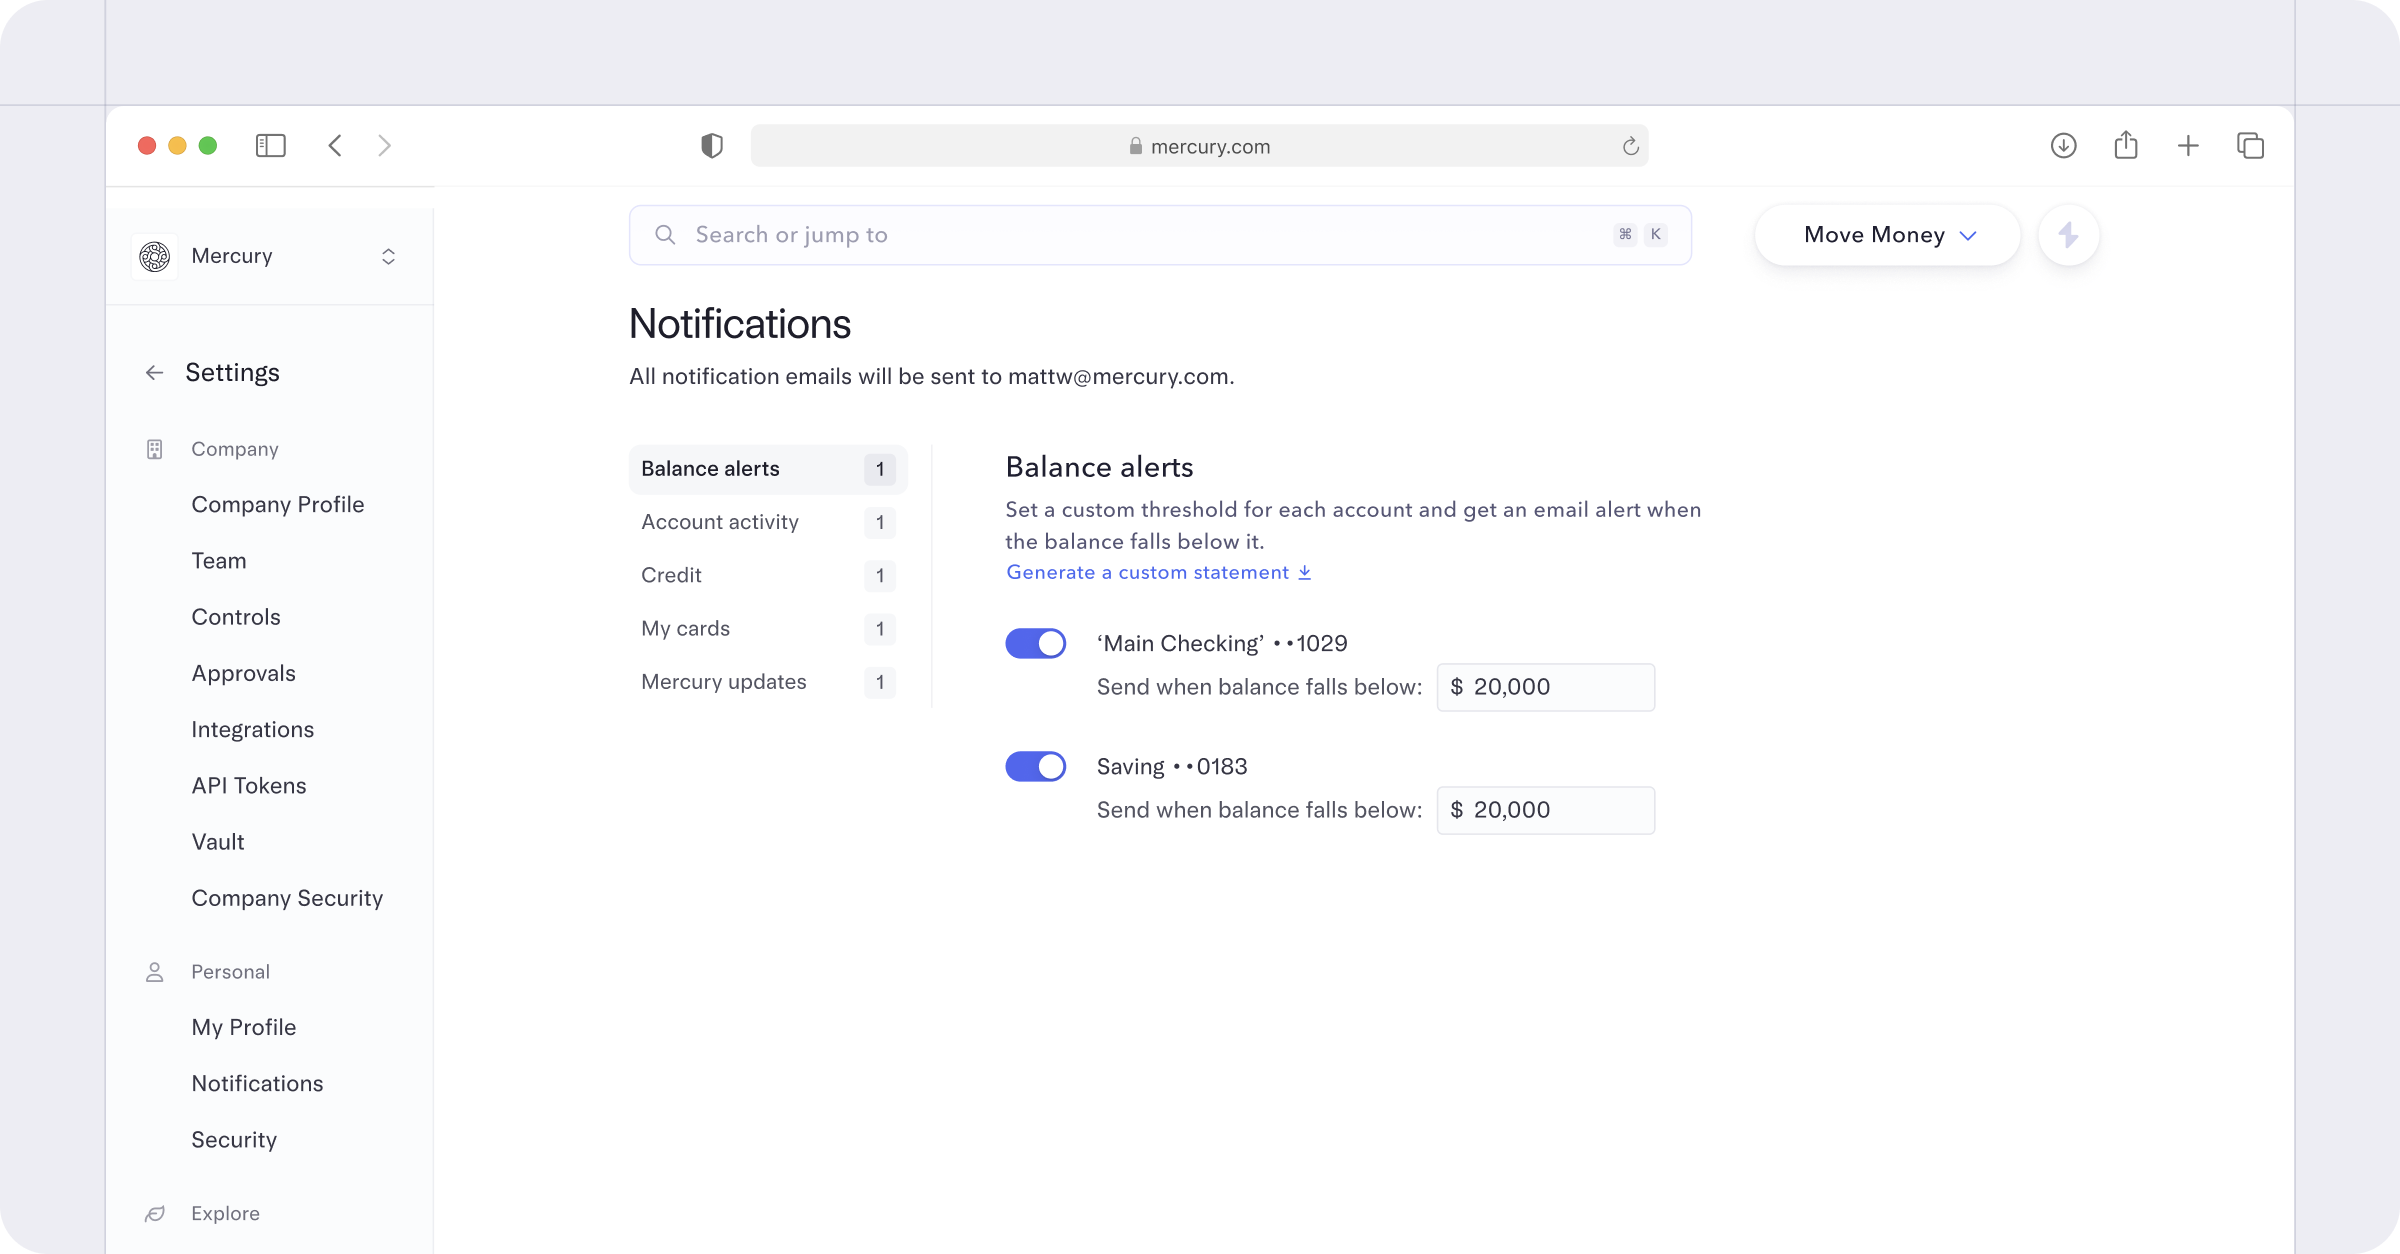This screenshot has height=1254, width=2400.
Task: Click the Company section label
Action: 235,449
